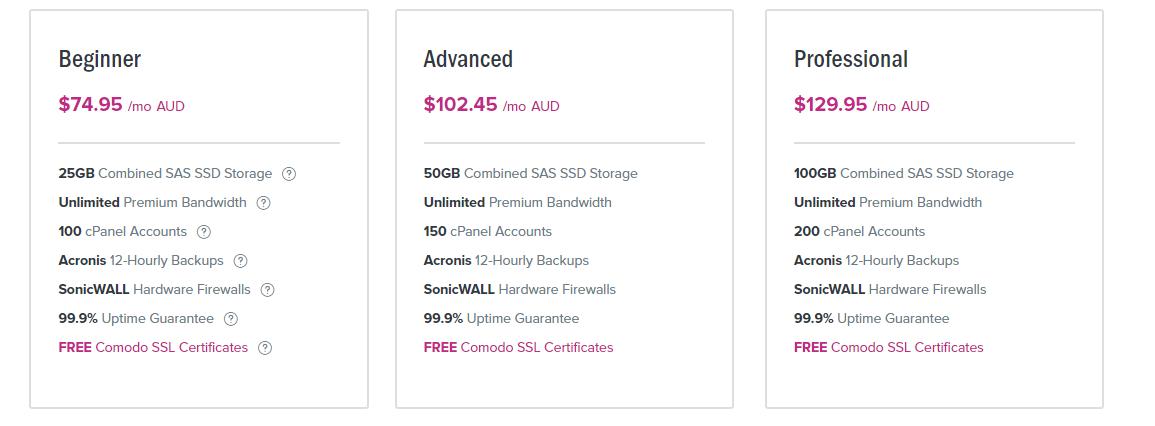Click 200 cPanel Accounts in Professional plan
Viewport: 1155px width, 426px height.
(859, 231)
